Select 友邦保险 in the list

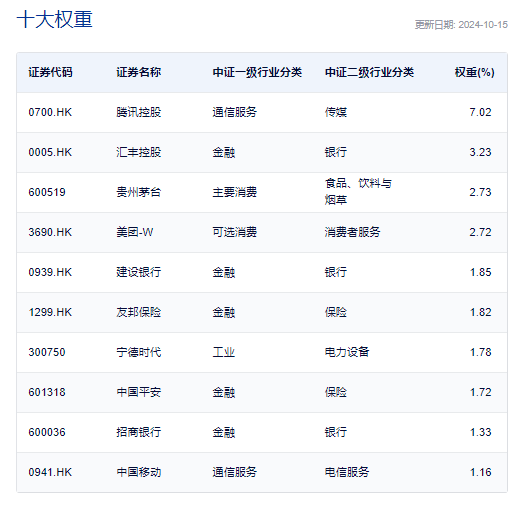click(x=138, y=312)
